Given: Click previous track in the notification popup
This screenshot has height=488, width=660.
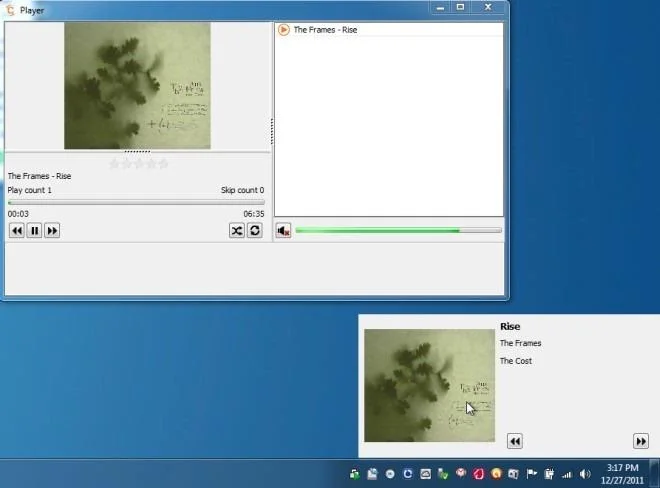Looking at the screenshot, I should 514,441.
